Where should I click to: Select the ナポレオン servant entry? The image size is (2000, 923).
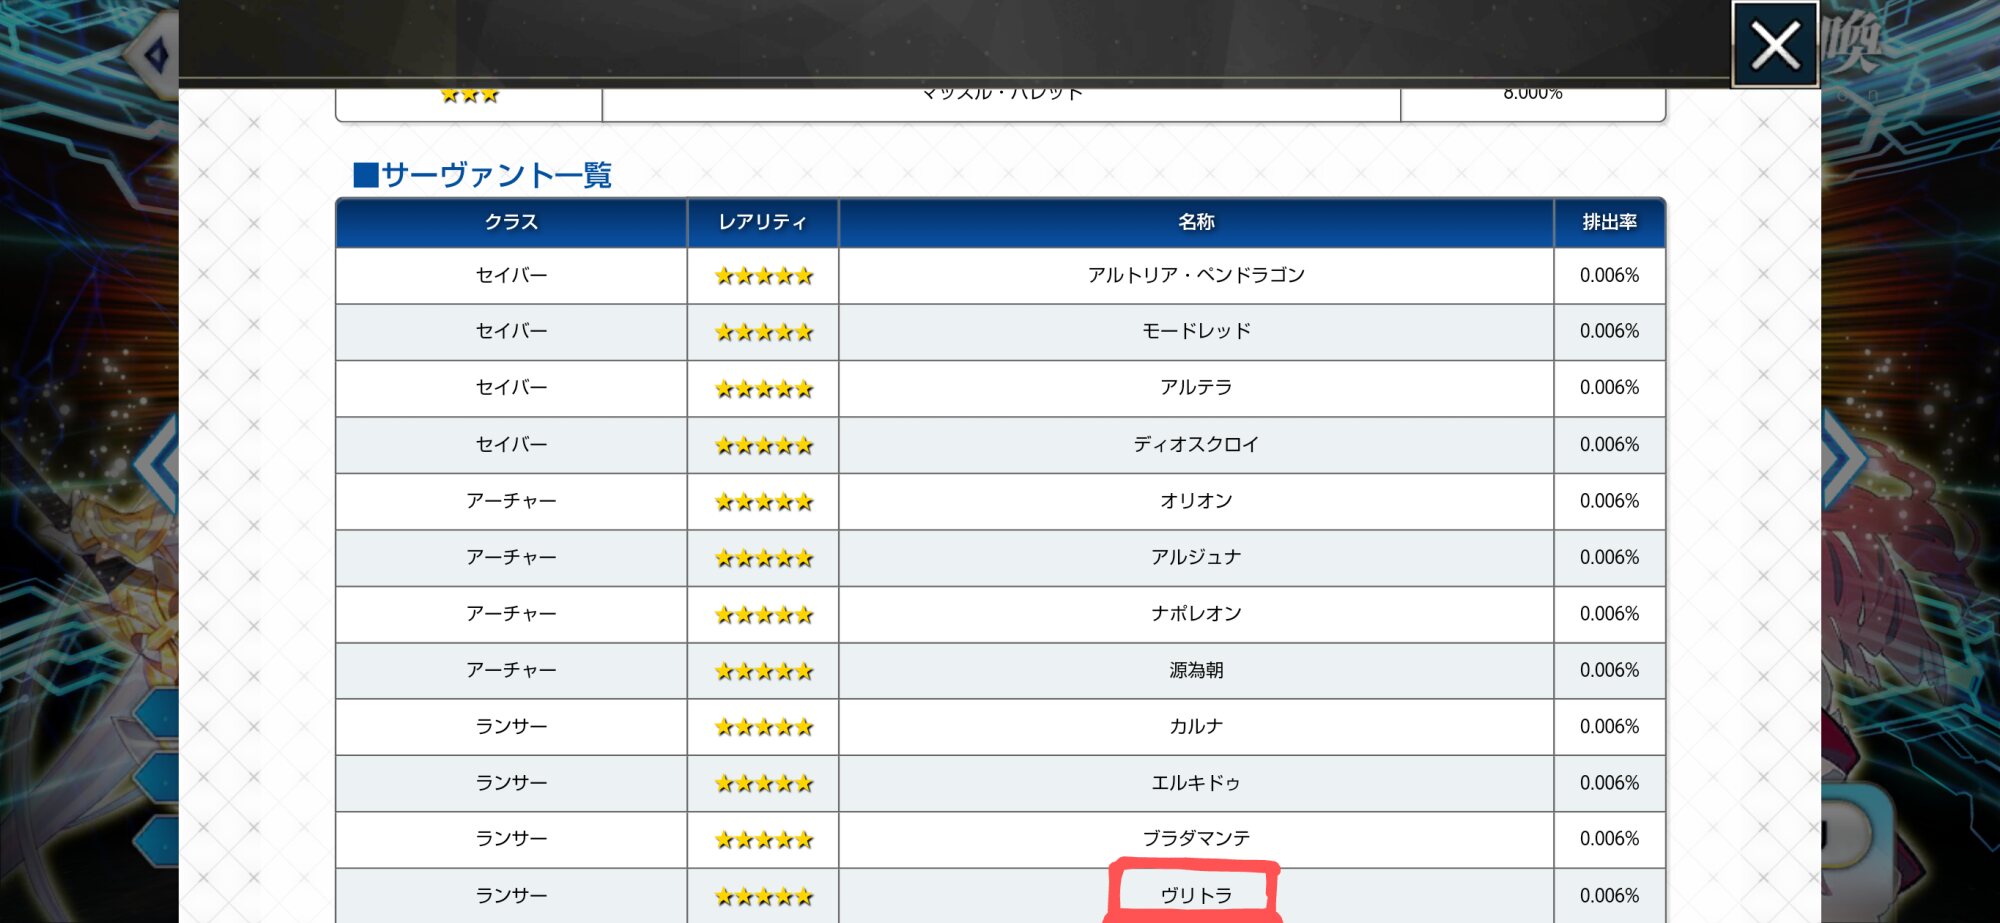coord(1196,613)
